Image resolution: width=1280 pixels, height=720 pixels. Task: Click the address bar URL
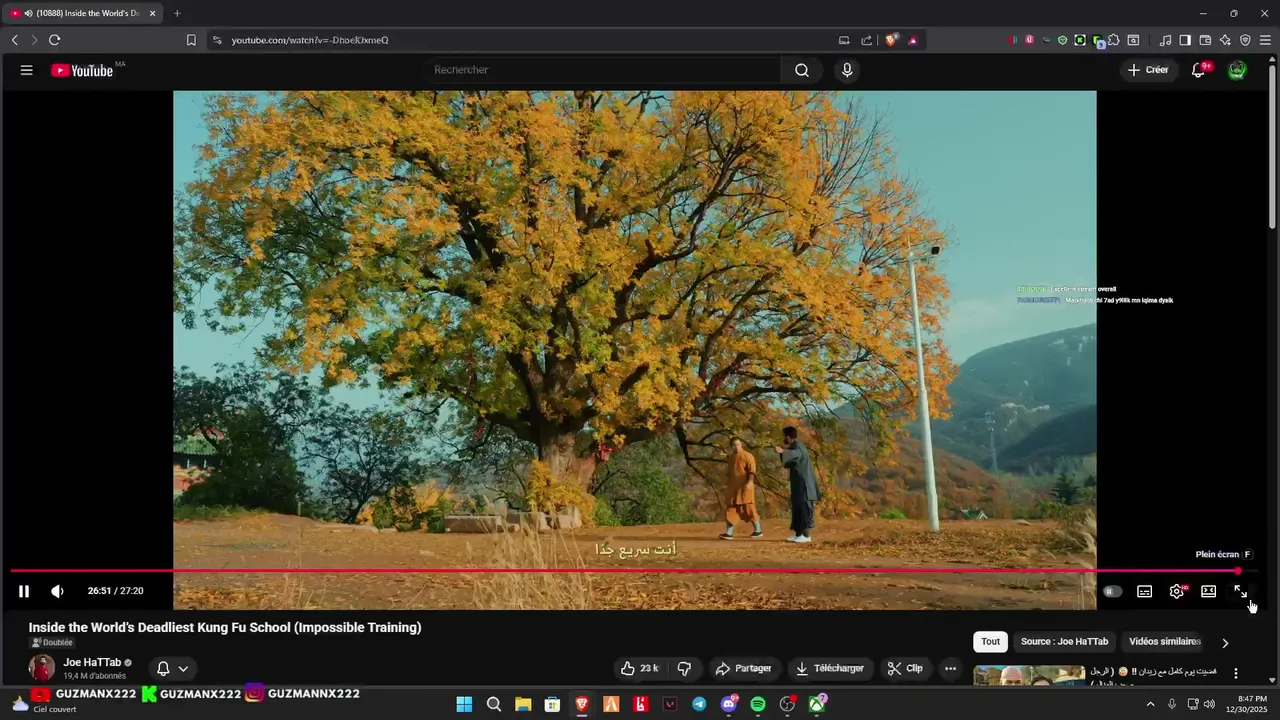coord(310,40)
